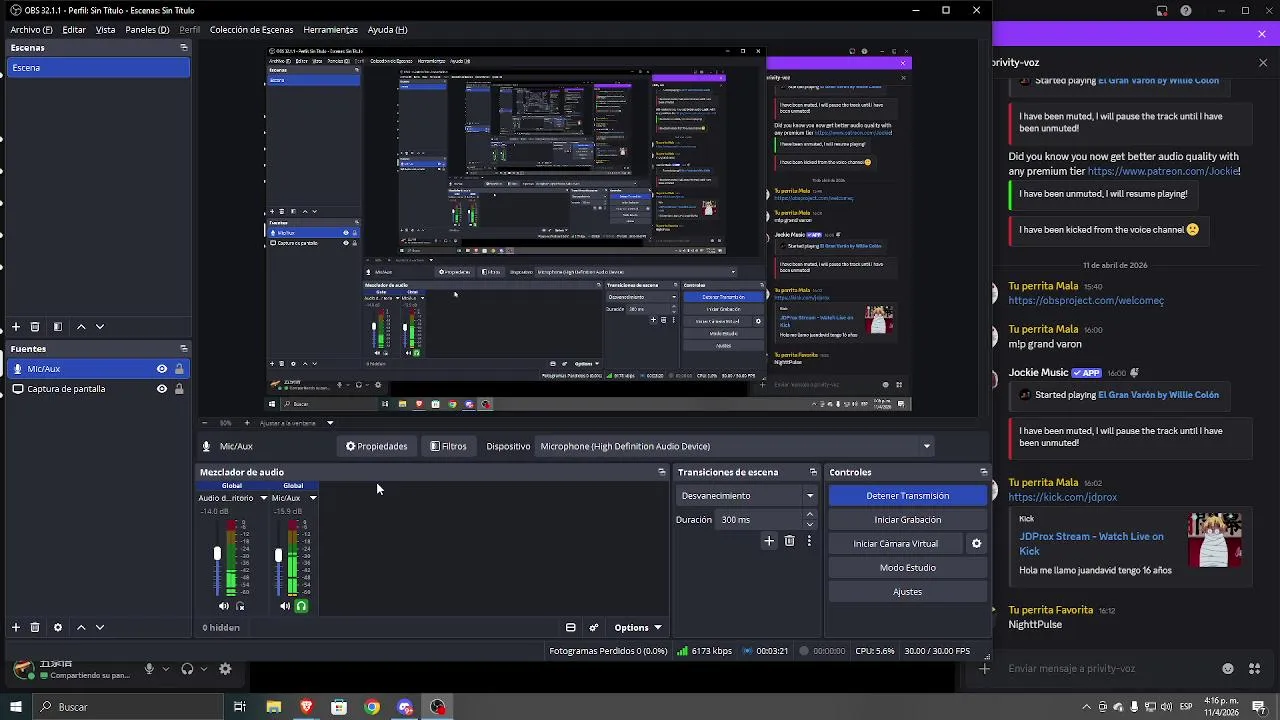
Task: Expand the Mic/Aux mixer channel menu arrow
Action: coord(313,498)
